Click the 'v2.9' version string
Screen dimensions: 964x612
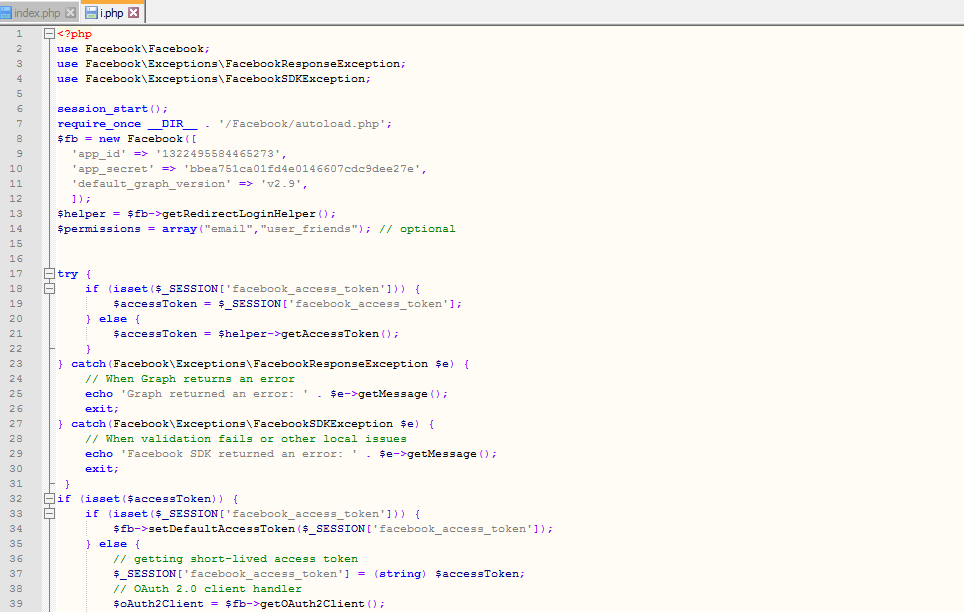pyautogui.click(x=282, y=184)
